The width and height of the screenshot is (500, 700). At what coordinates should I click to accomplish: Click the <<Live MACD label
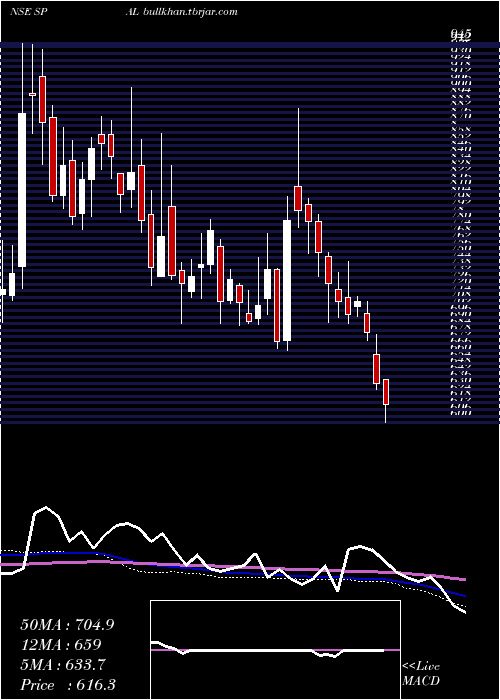tap(421, 673)
